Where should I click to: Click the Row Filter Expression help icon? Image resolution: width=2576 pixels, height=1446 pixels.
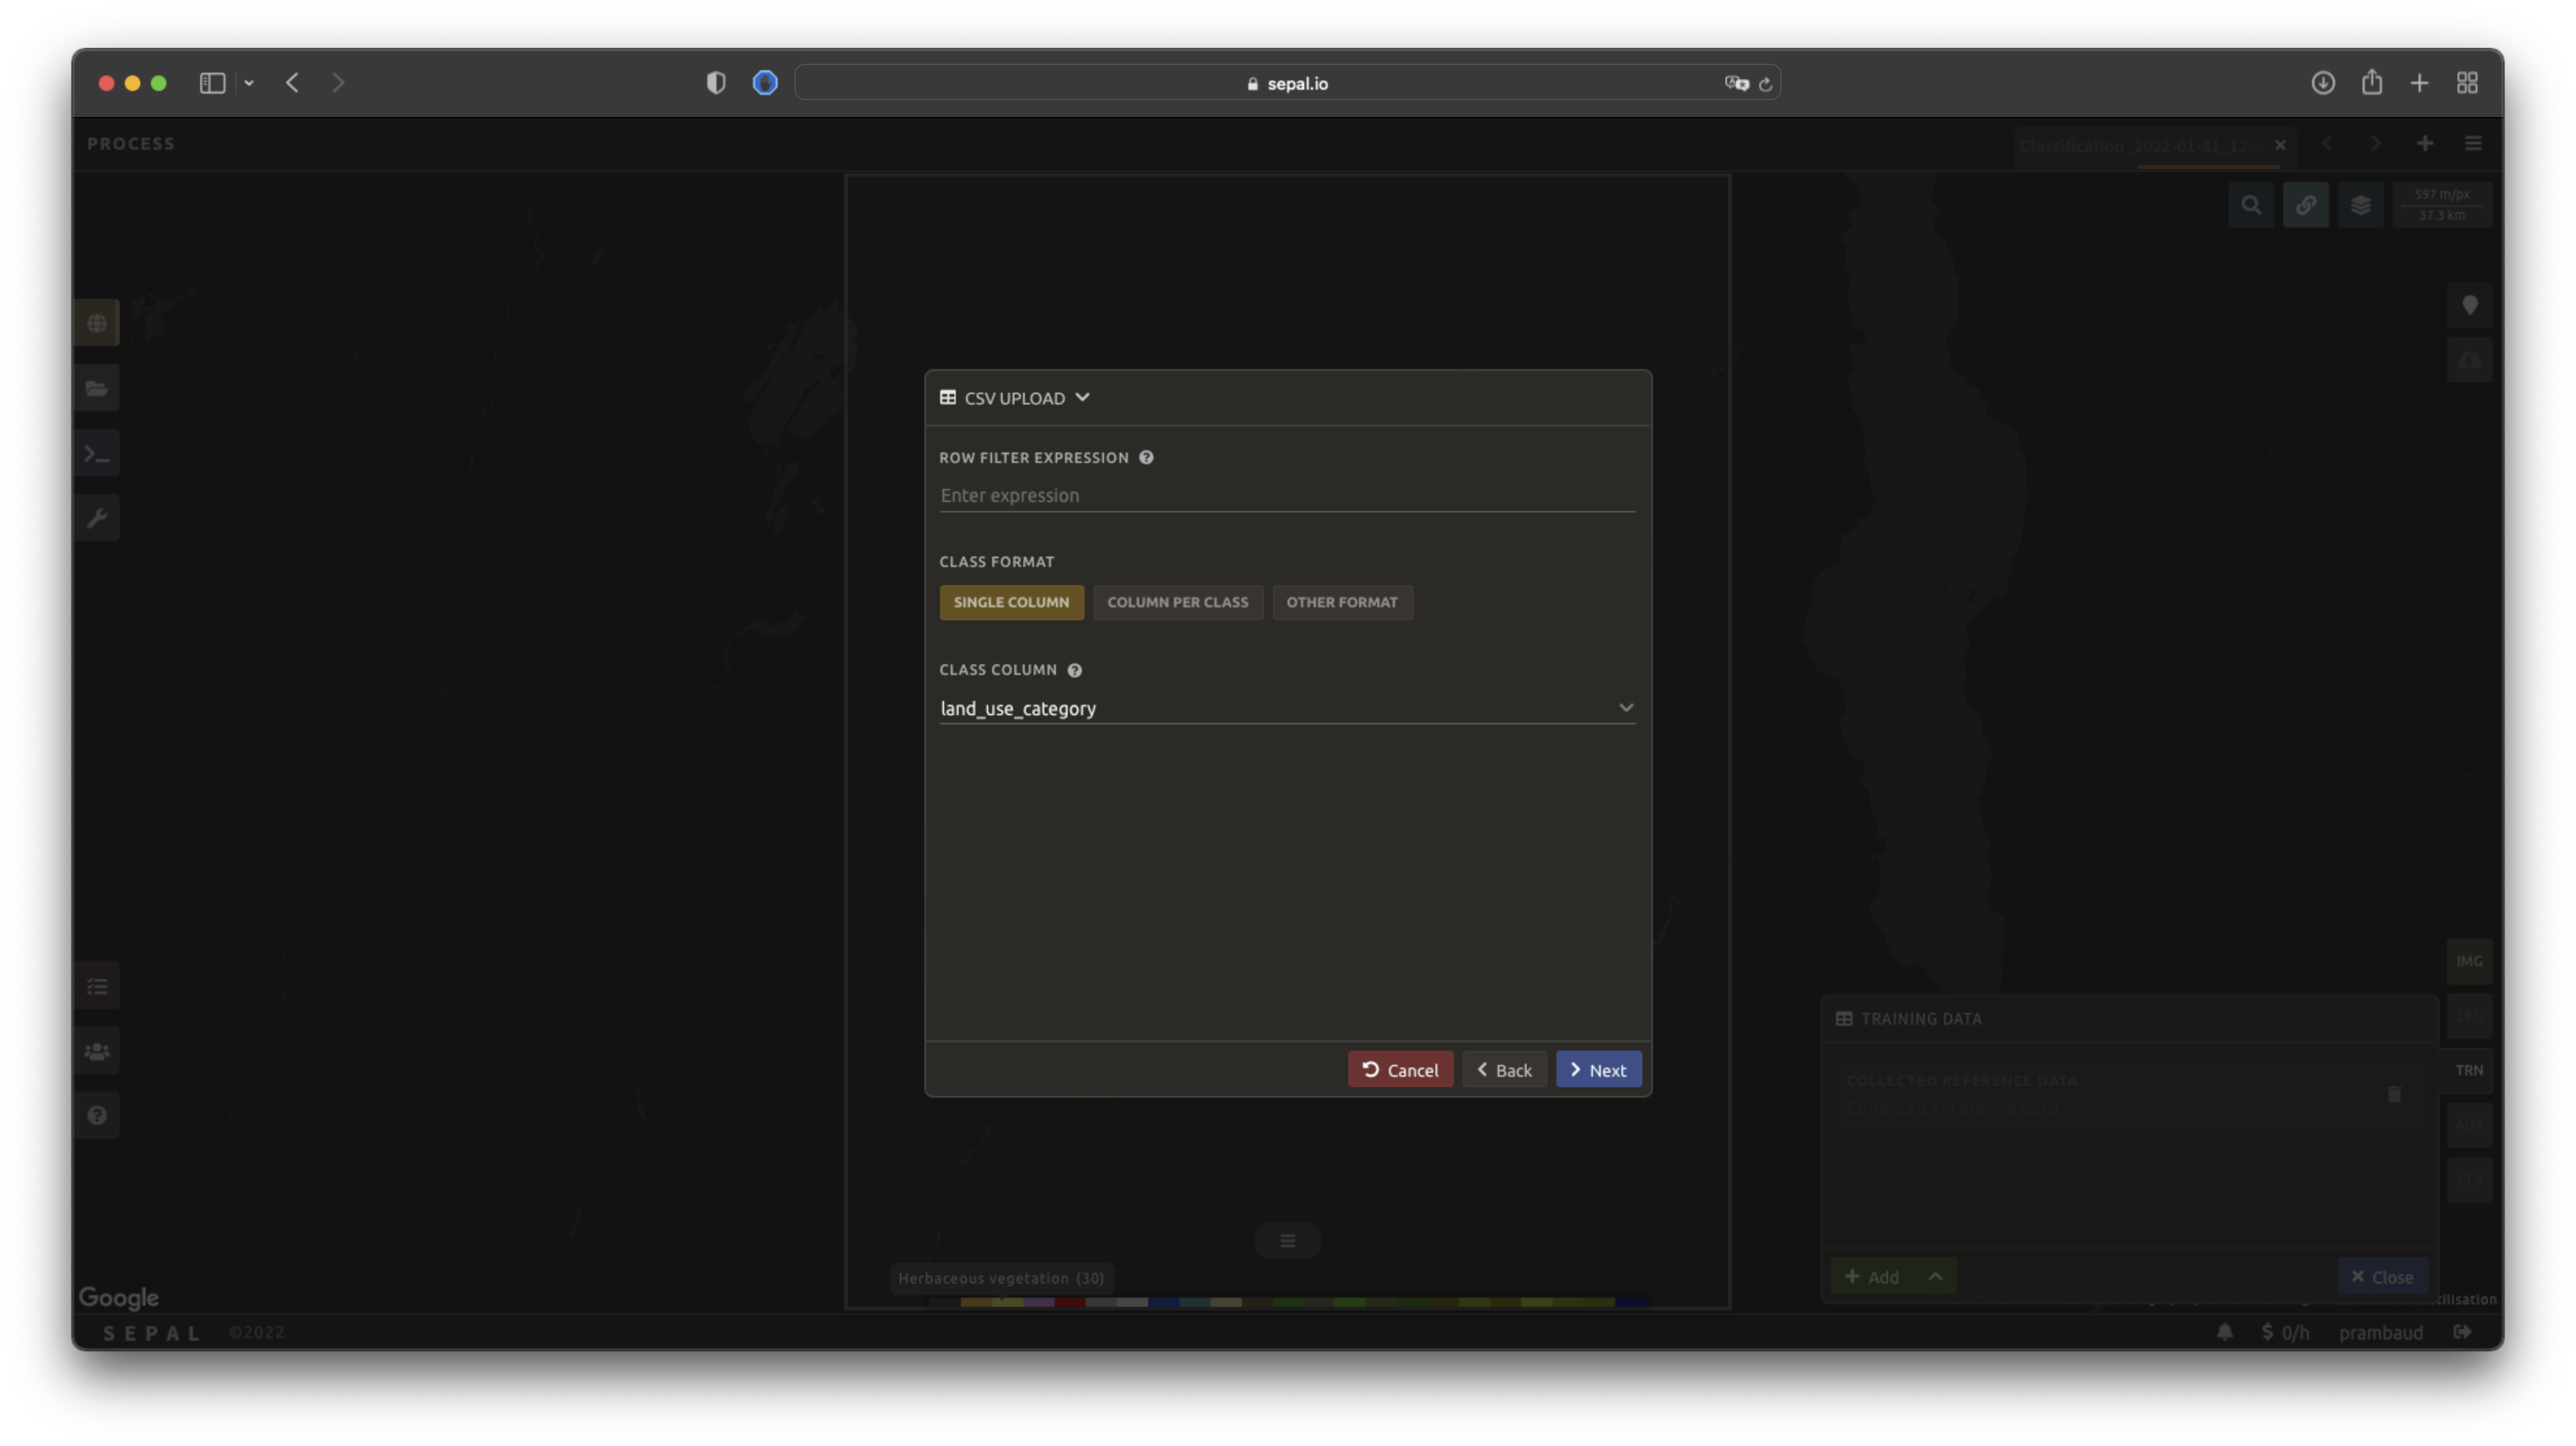pyautogui.click(x=1146, y=458)
